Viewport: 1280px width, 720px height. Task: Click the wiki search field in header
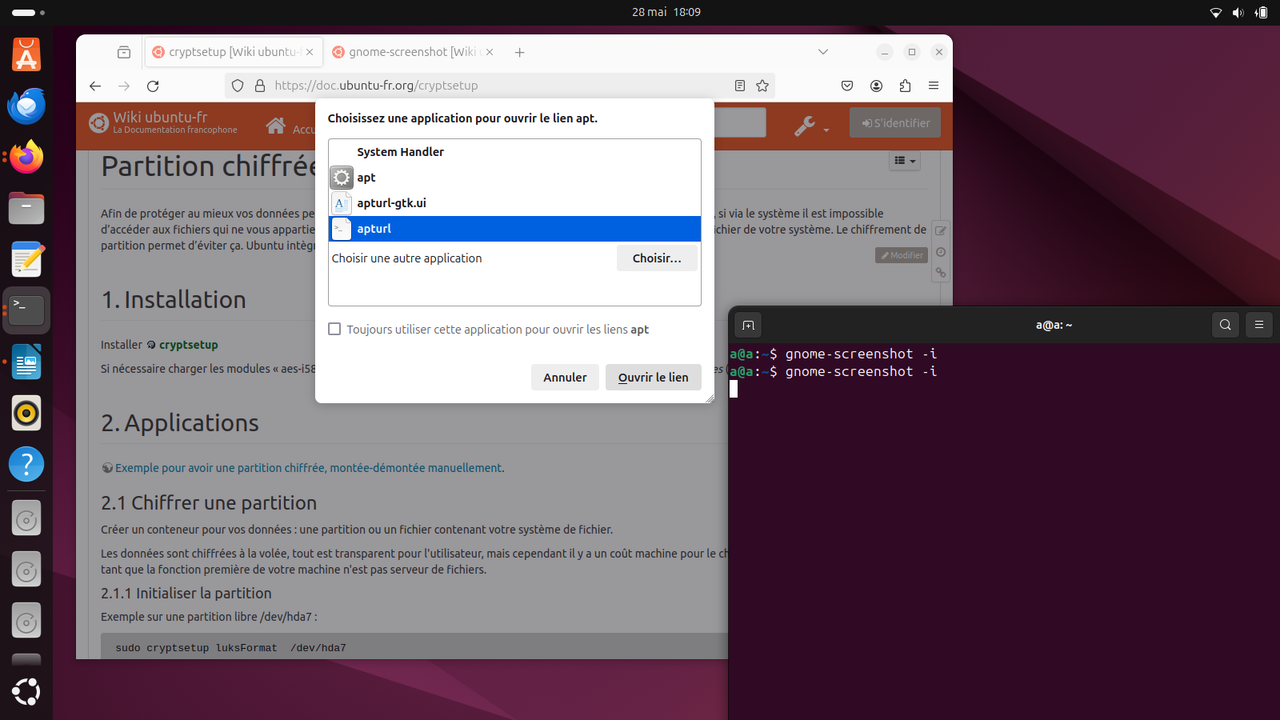pyautogui.click(x=740, y=123)
